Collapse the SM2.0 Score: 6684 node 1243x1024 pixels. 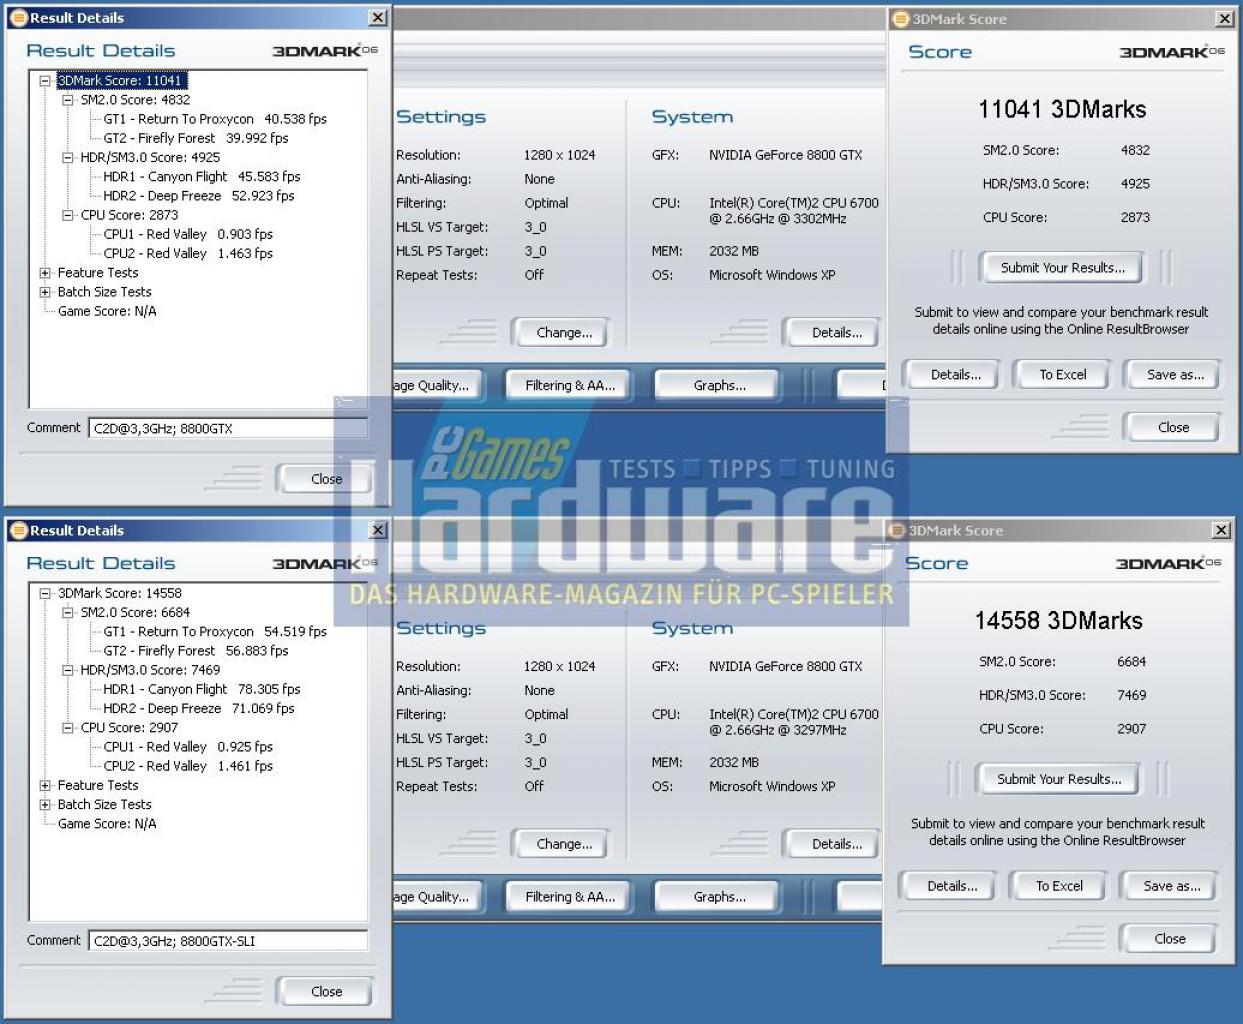tap(68, 613)
